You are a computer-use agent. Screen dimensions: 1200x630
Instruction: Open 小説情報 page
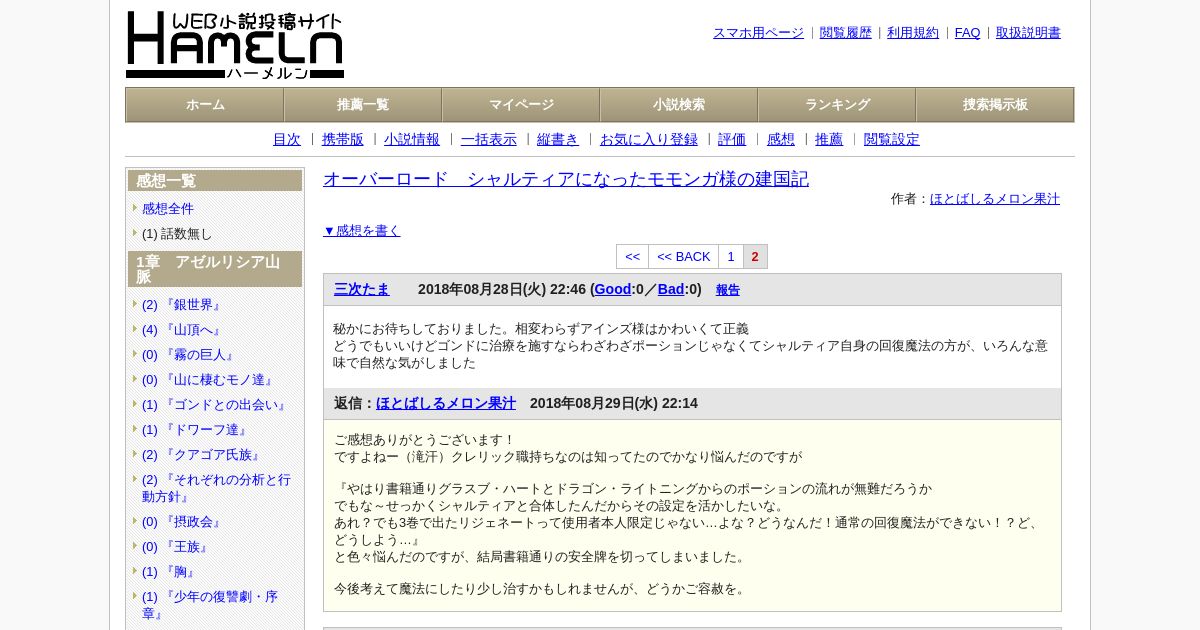(x=412, y=139)
